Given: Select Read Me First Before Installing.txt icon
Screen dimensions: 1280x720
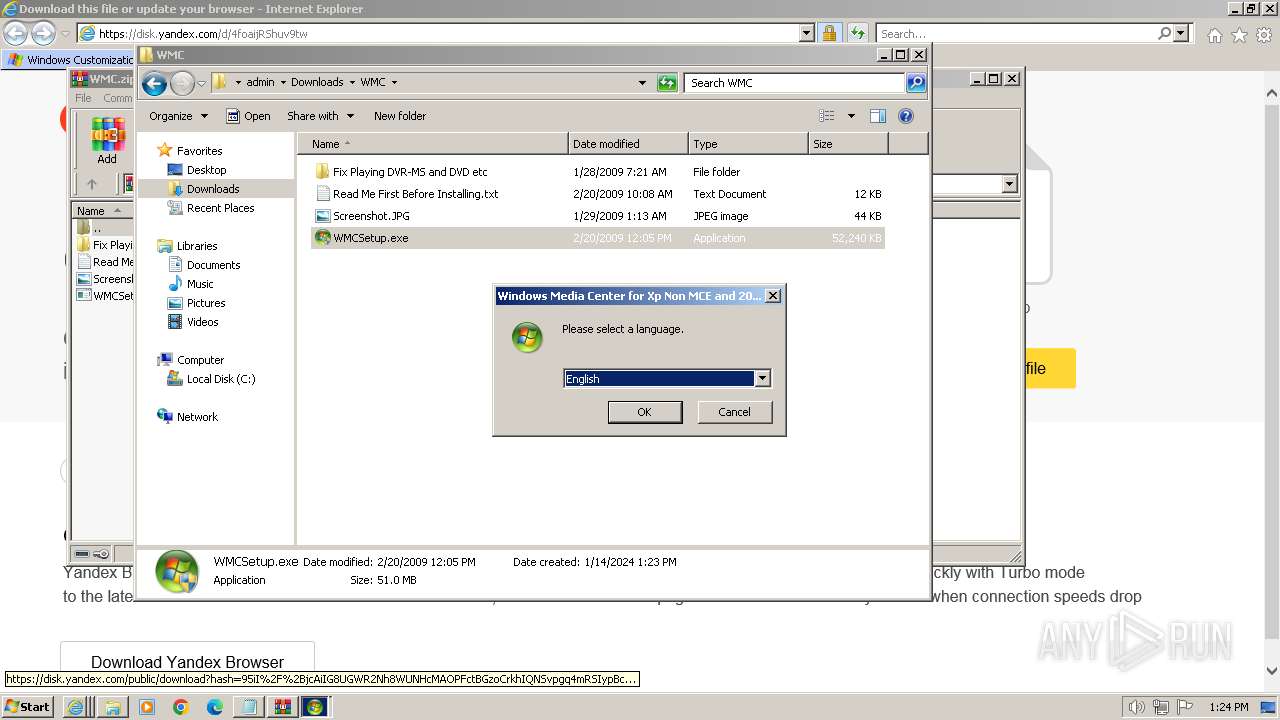Looking at the screenshot, I should tap(322, 194).
